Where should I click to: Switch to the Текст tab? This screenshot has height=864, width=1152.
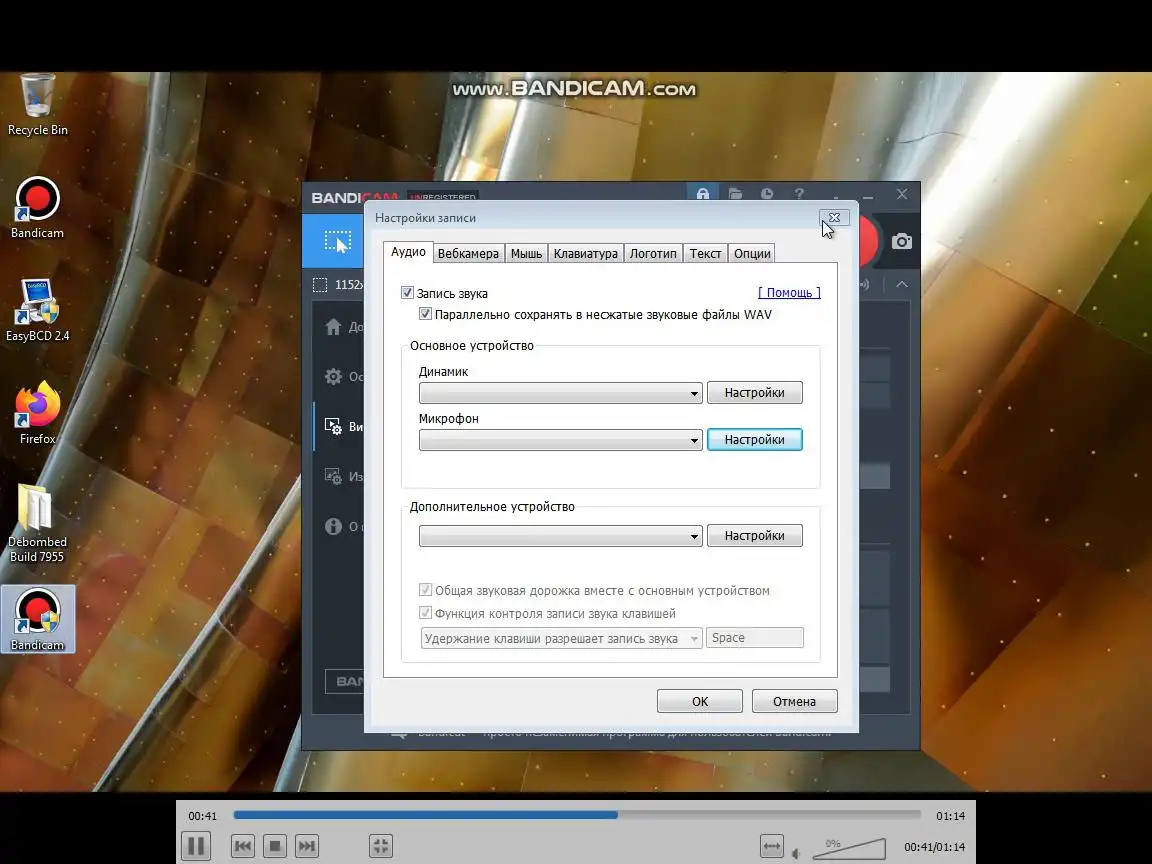[705, 253]
